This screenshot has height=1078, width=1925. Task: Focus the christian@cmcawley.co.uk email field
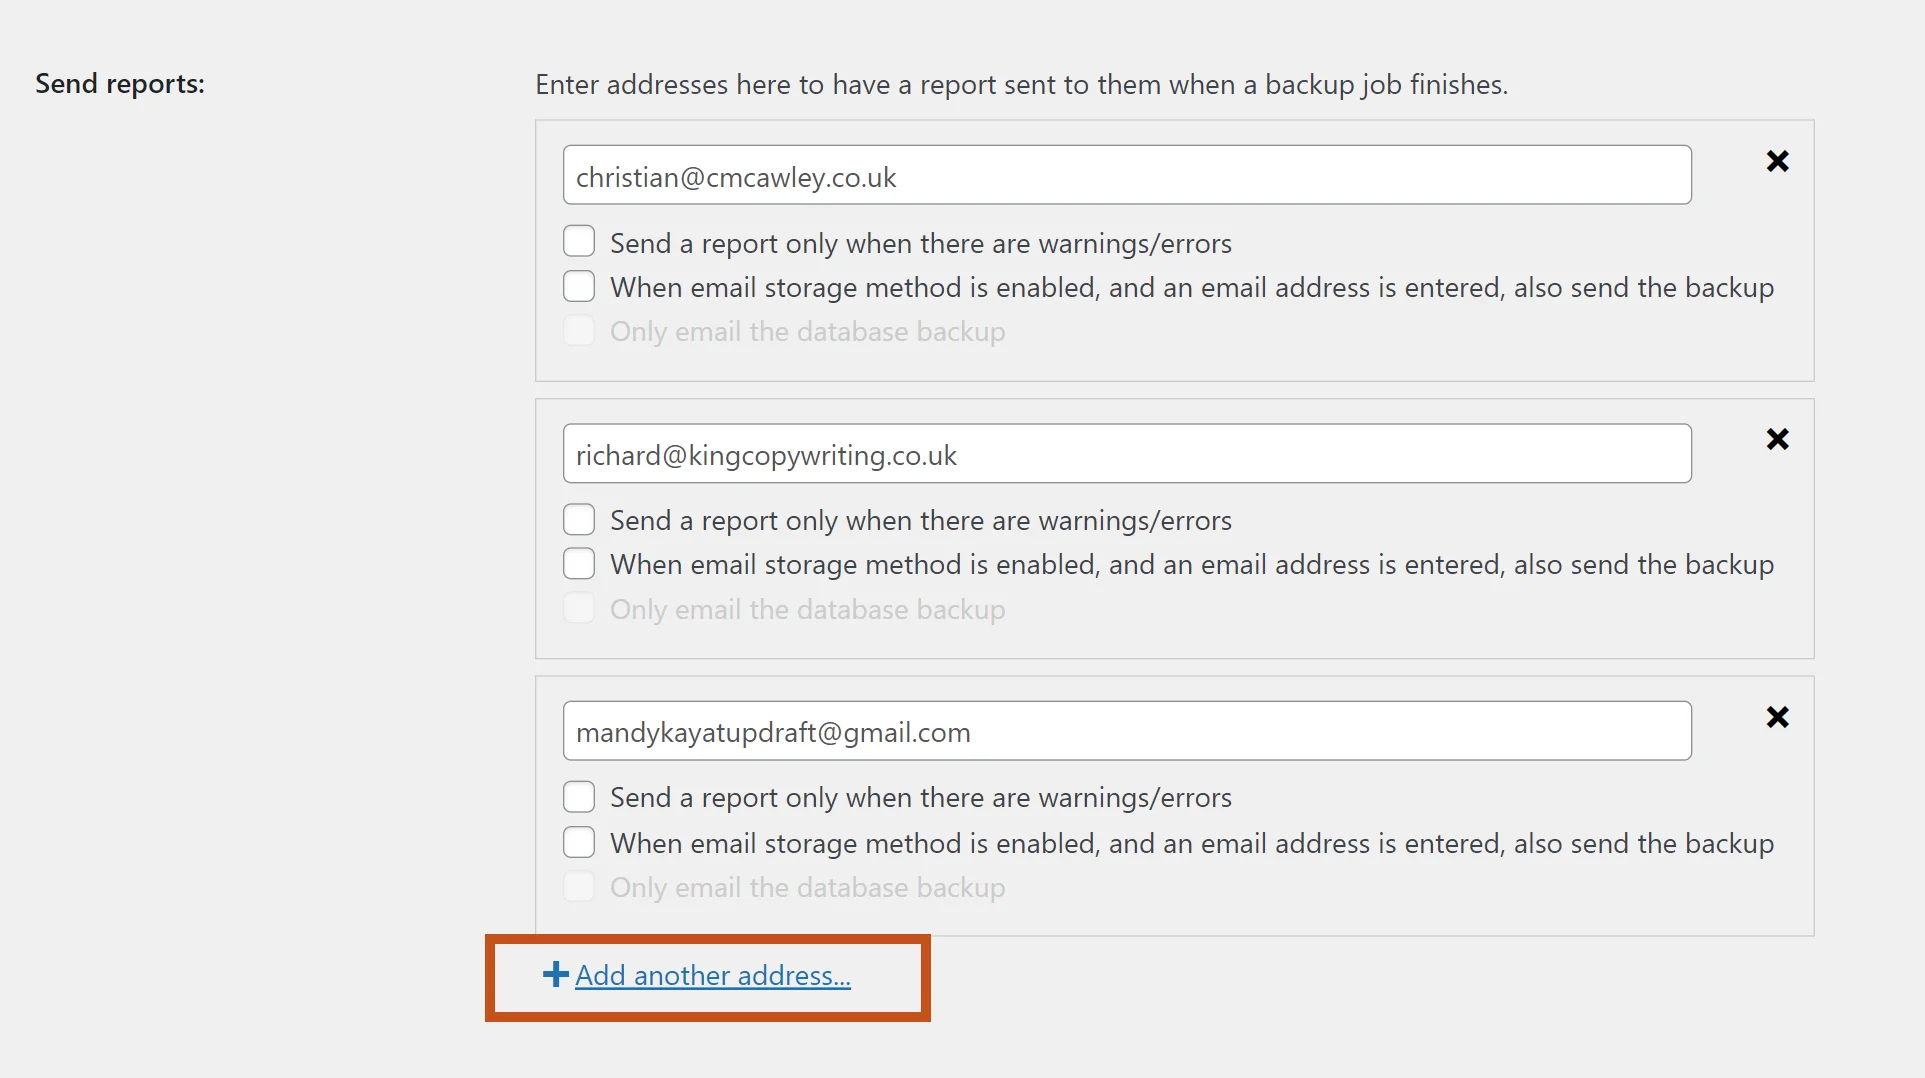tap(1126, 176)
